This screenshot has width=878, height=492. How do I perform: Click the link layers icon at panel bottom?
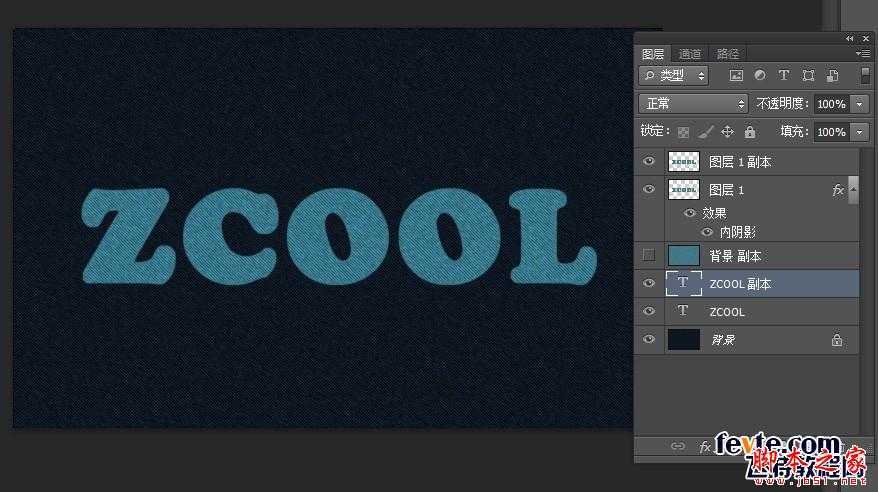pyautogui.click(x=678, y=446)
